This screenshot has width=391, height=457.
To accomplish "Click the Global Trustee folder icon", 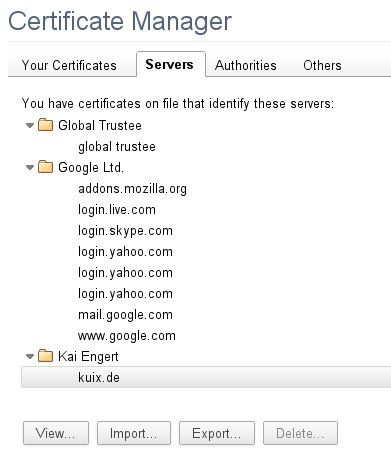I will click(45, 125).
